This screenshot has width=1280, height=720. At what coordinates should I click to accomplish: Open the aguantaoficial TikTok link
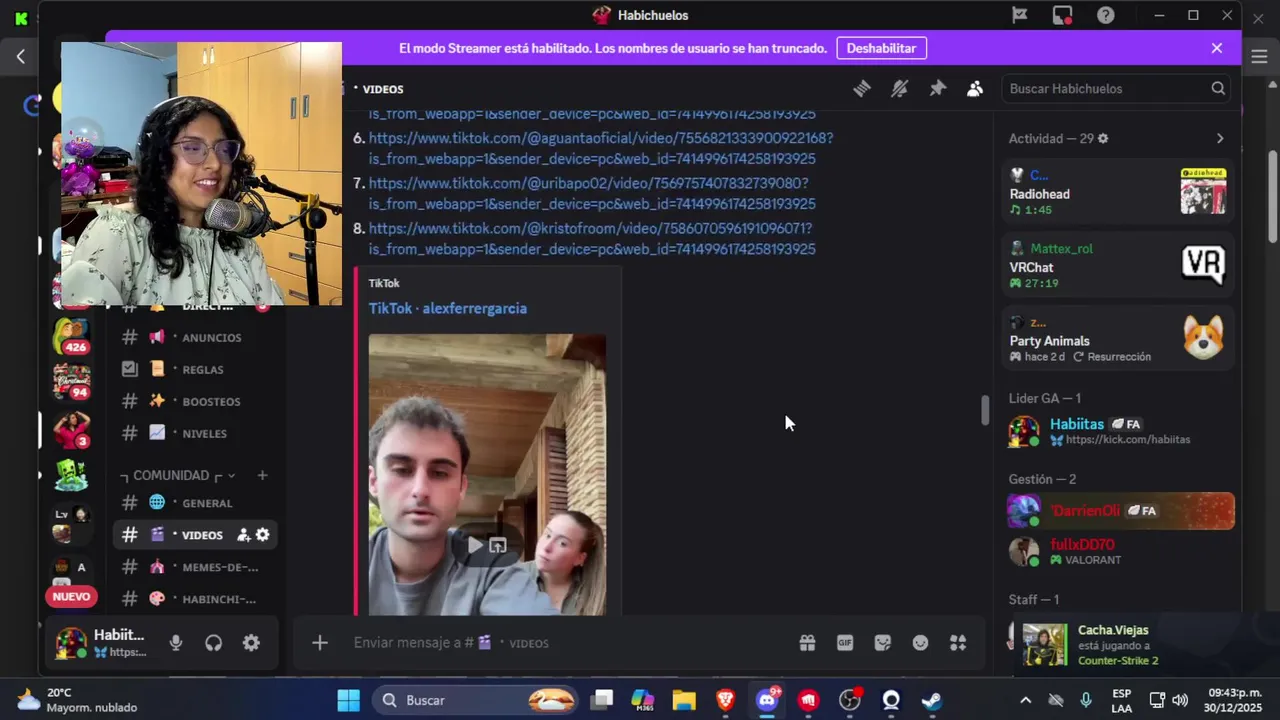coord(600,148)
